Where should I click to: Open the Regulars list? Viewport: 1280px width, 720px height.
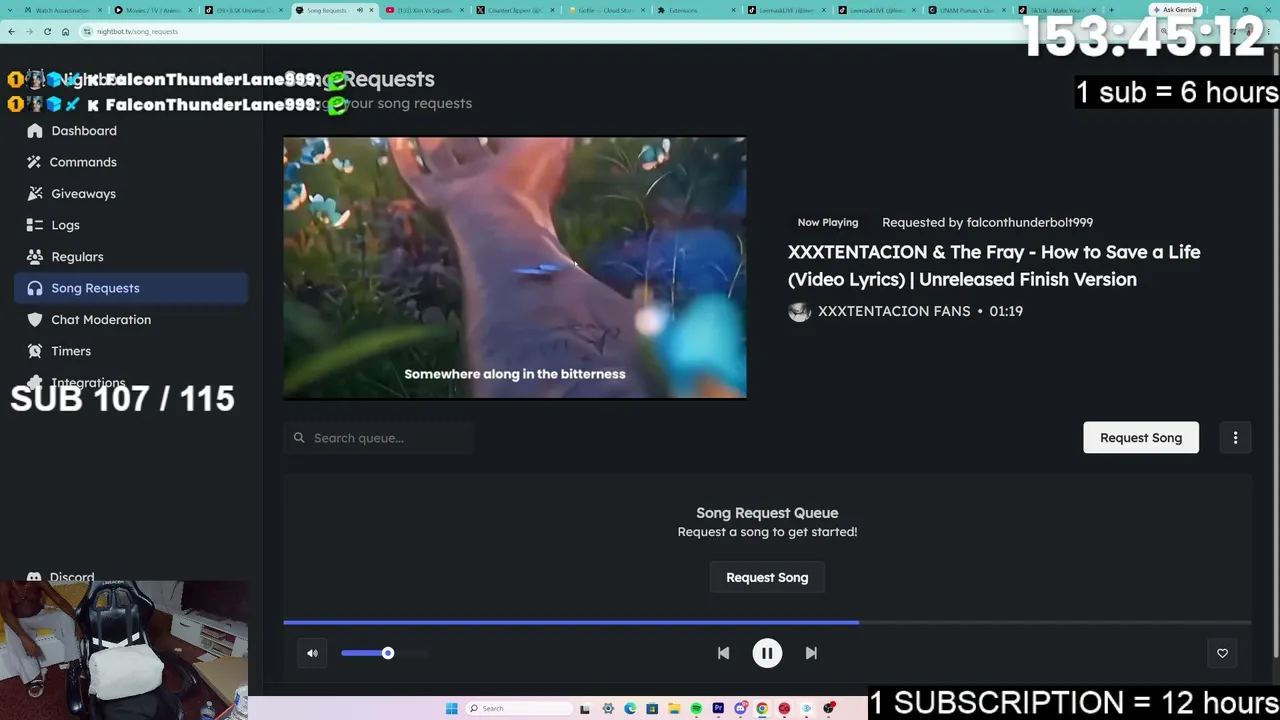pos(131,257)
